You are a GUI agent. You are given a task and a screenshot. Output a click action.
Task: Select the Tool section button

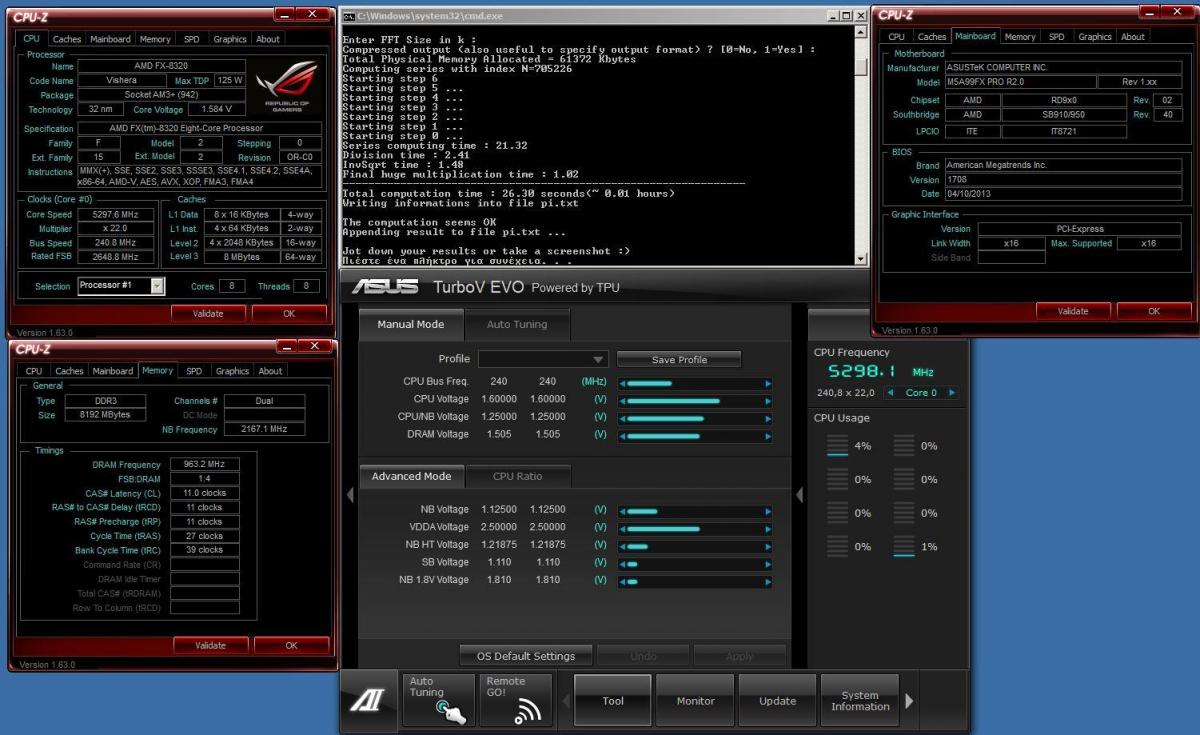[613, 701]
